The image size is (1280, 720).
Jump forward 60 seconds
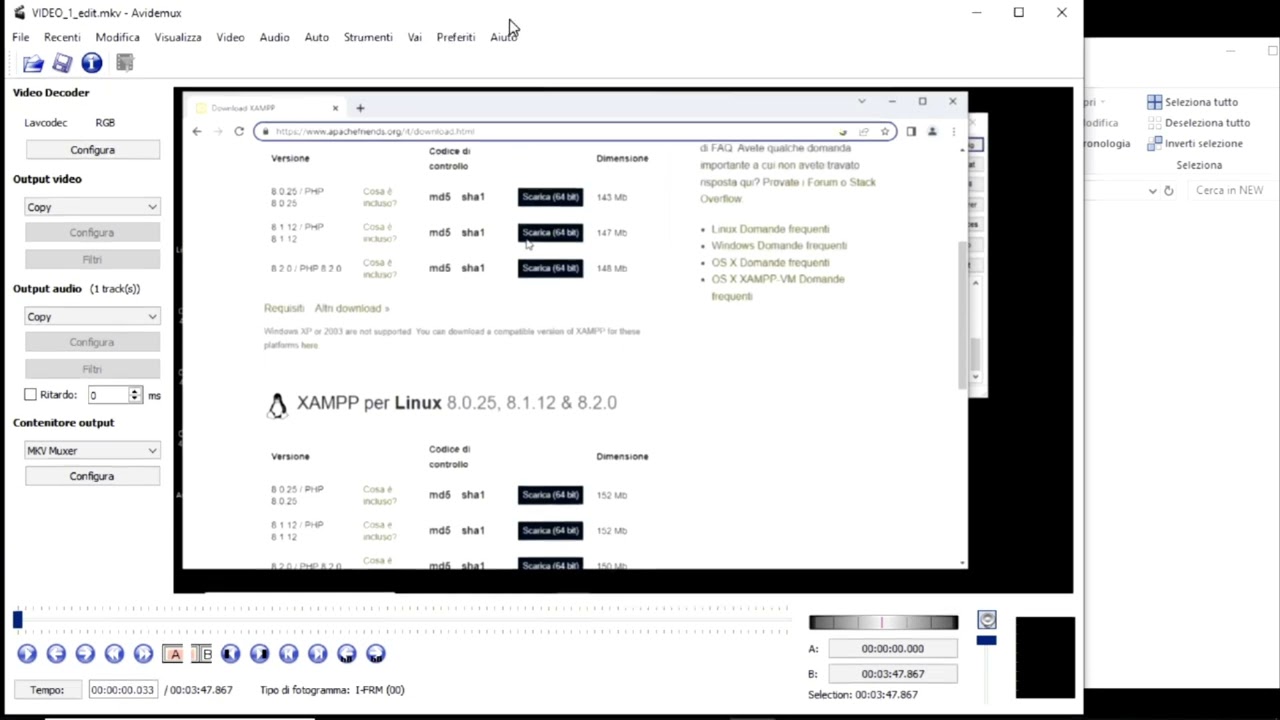point(375,653)
